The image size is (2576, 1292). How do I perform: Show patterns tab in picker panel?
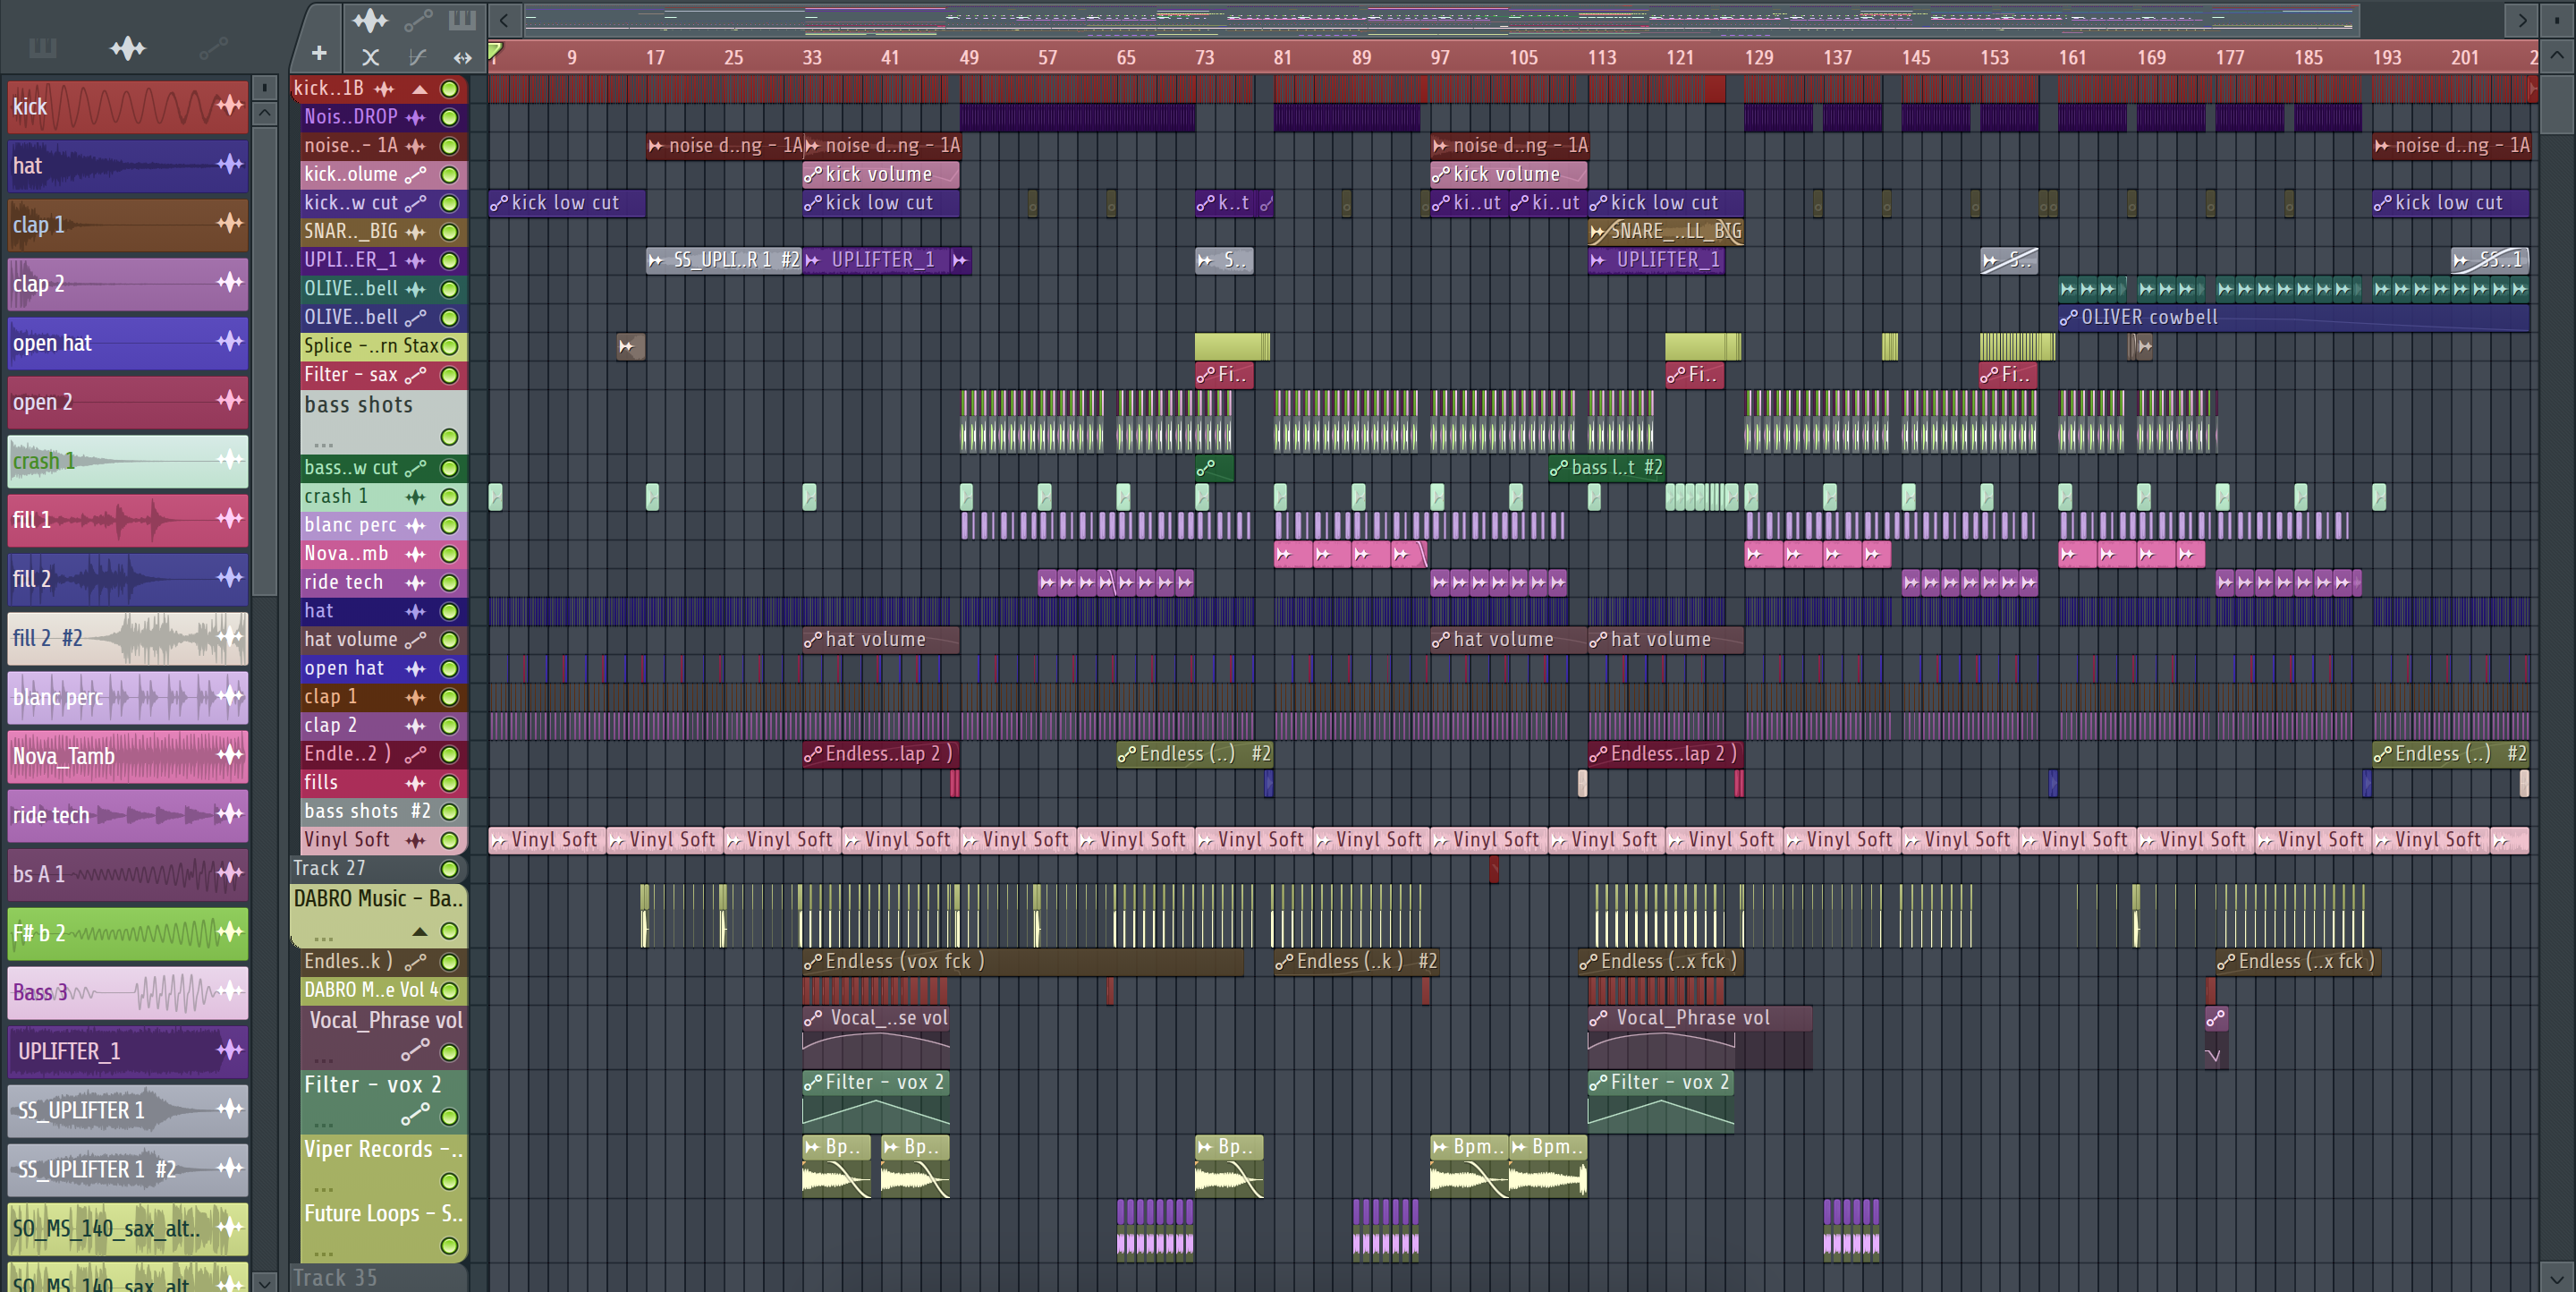pos(42,47)
